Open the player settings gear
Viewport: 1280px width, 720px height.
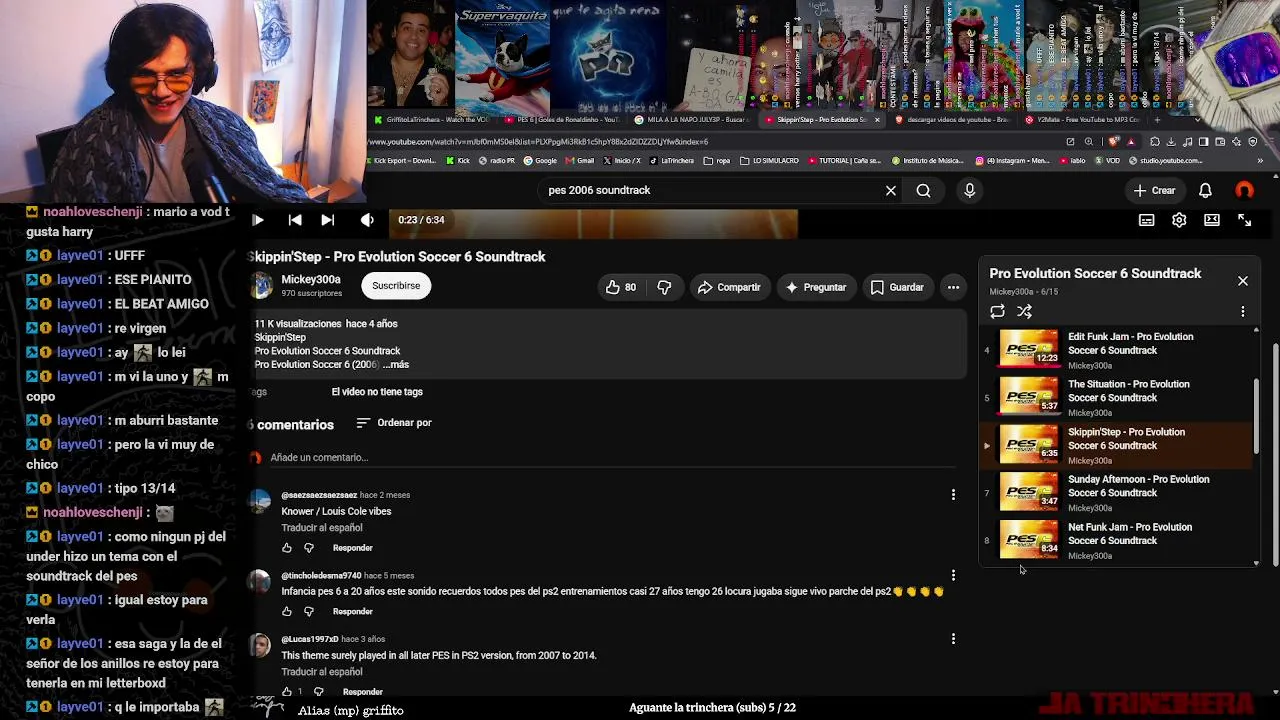pos(1179,220)
